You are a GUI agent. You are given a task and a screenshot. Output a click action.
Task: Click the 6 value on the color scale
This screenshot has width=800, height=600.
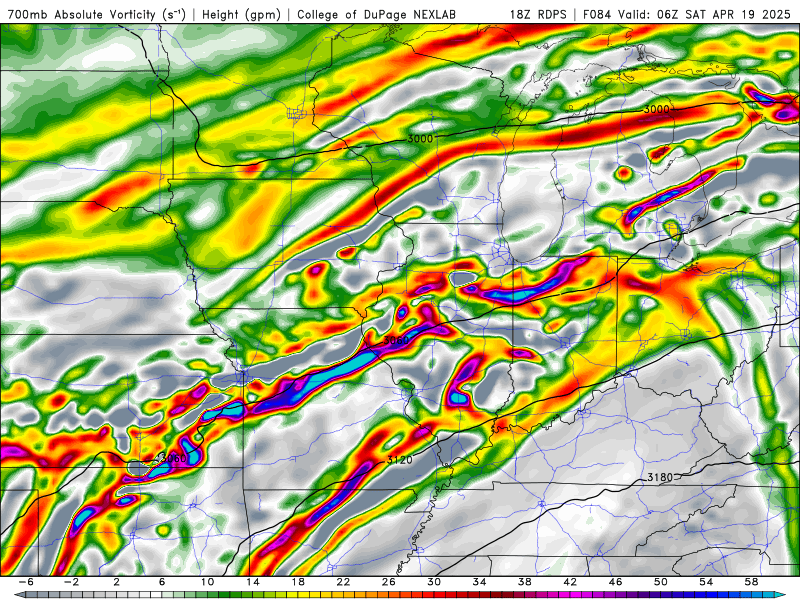pyautogui.click(x=162, y=582)
